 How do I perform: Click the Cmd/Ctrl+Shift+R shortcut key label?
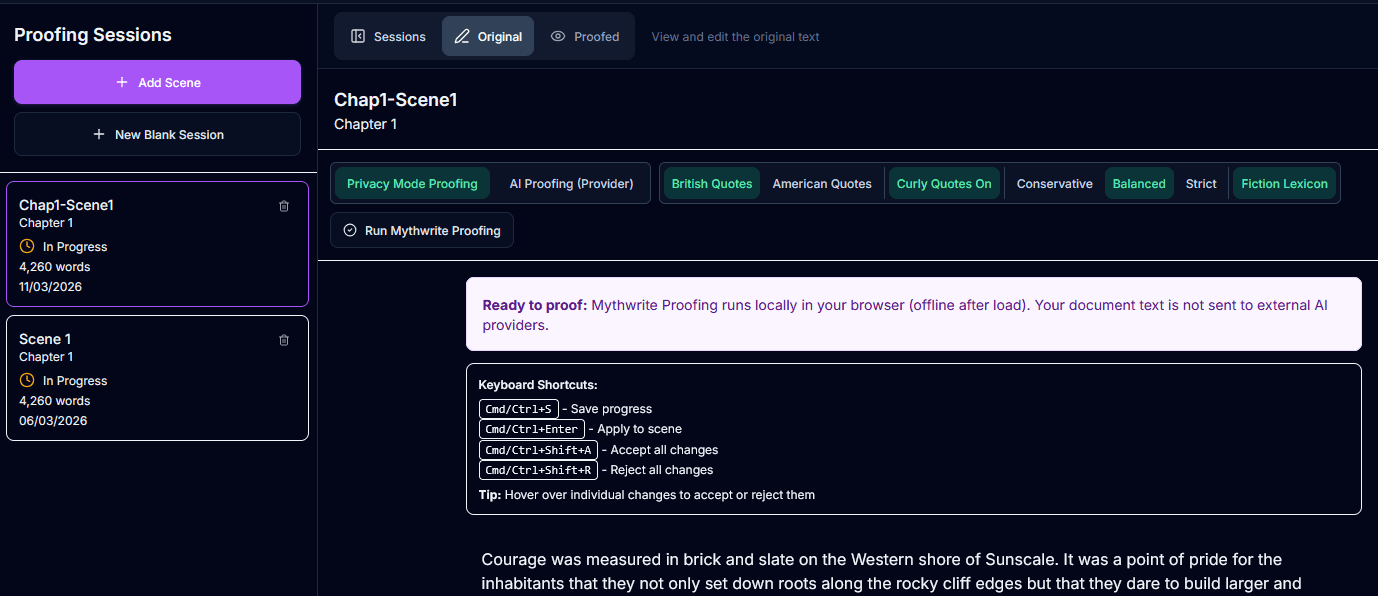tap(538, 470)
